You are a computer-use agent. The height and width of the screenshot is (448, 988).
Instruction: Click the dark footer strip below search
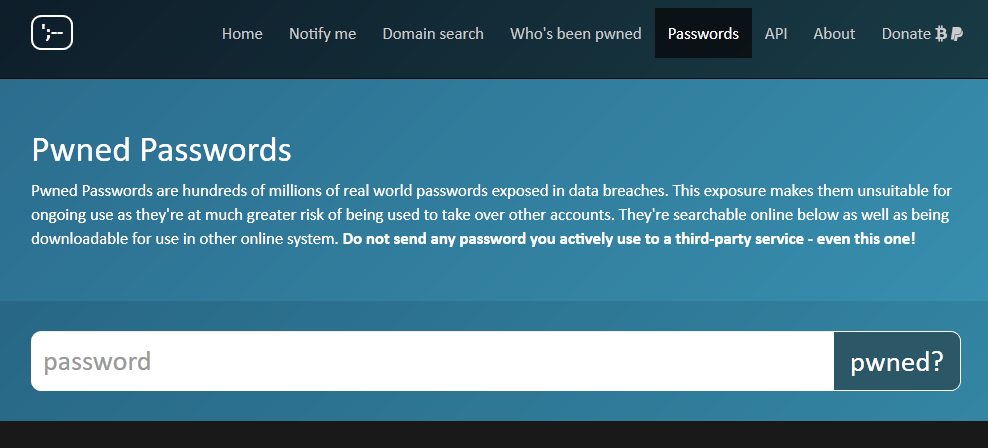click(494, 435)
